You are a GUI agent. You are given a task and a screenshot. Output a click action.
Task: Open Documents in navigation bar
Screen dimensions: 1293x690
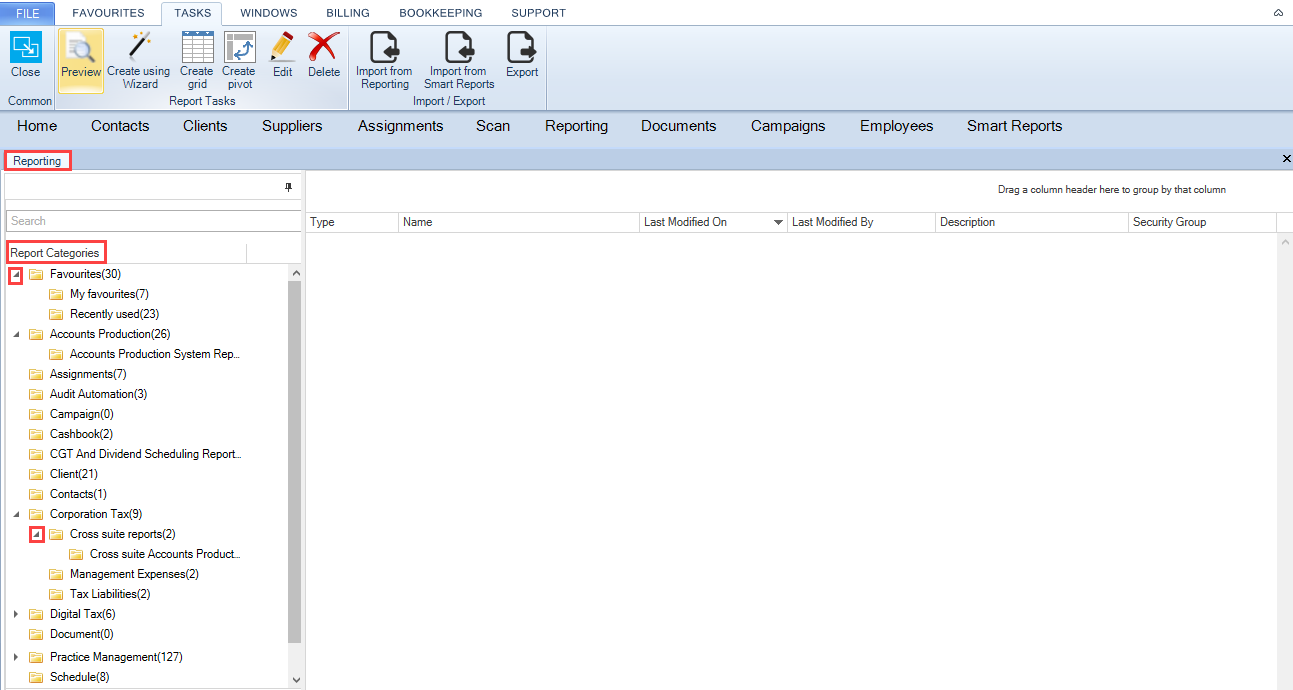click(679, 126)
